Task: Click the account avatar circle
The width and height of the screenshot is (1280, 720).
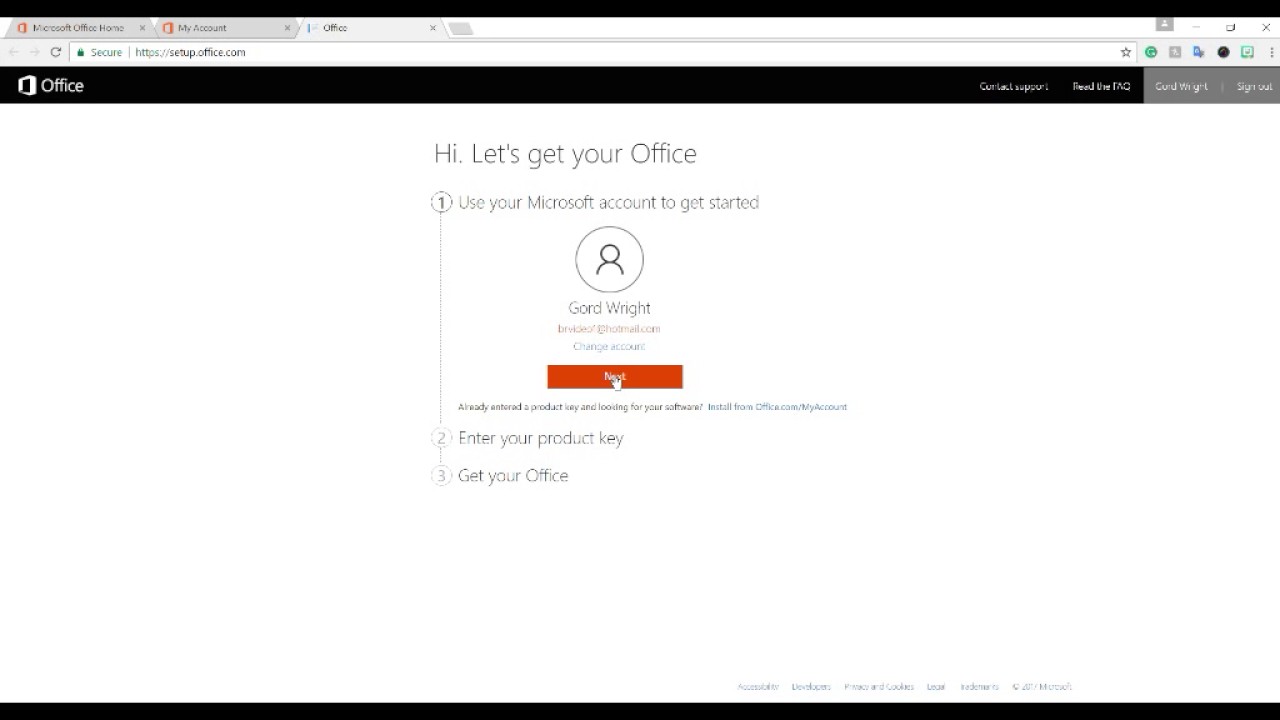Action: pos(609,260)
